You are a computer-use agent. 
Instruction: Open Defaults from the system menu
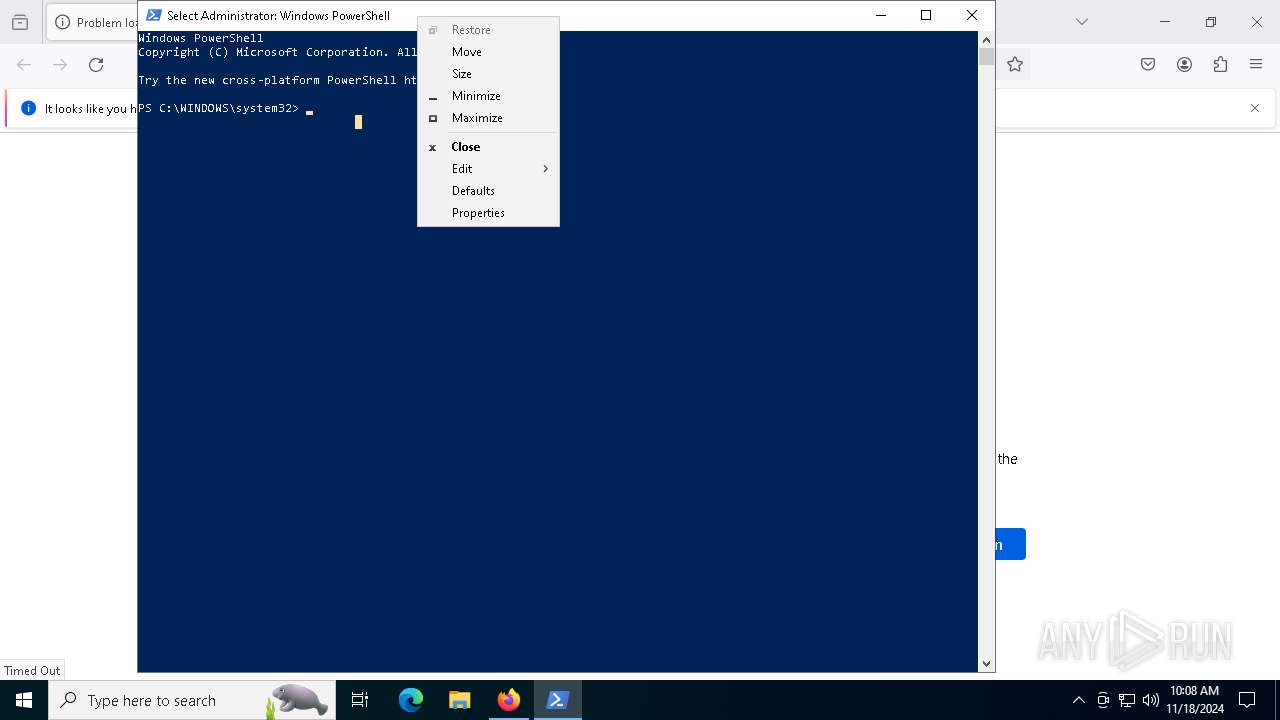[488, 191]
